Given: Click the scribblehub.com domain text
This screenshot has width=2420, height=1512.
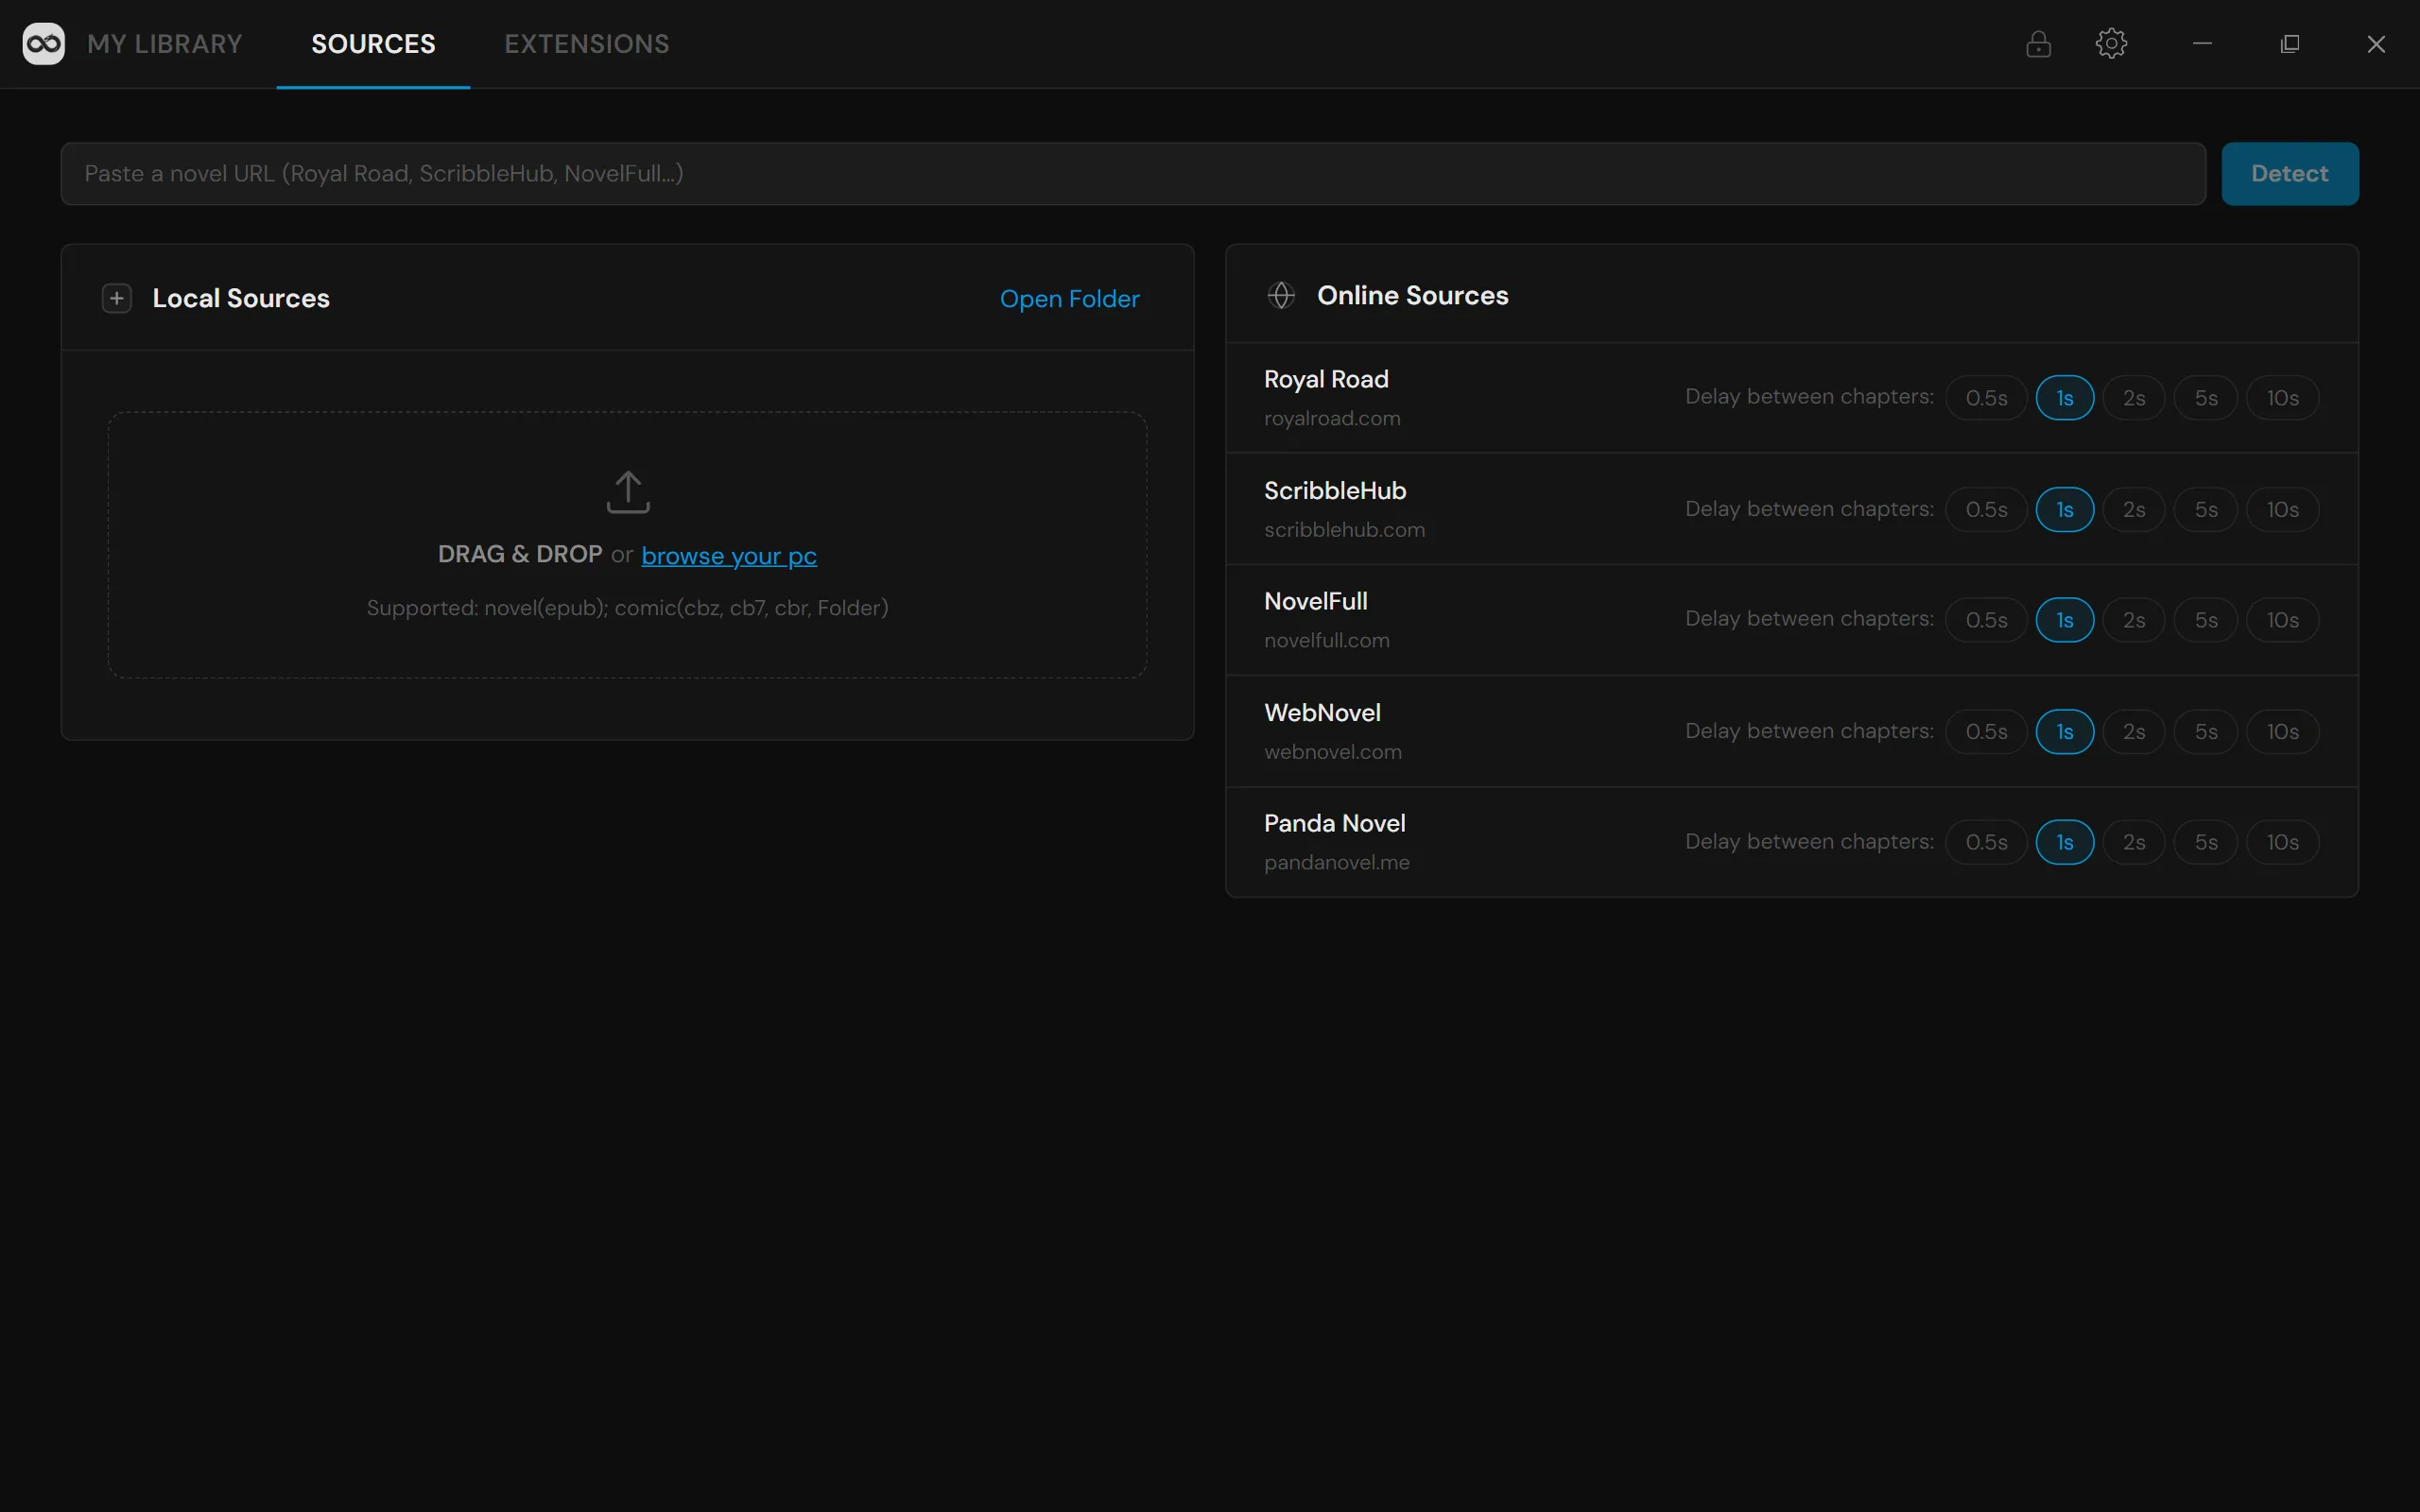Looking at the screenshot, I should pyautogui.click(x=1344, y=530).
